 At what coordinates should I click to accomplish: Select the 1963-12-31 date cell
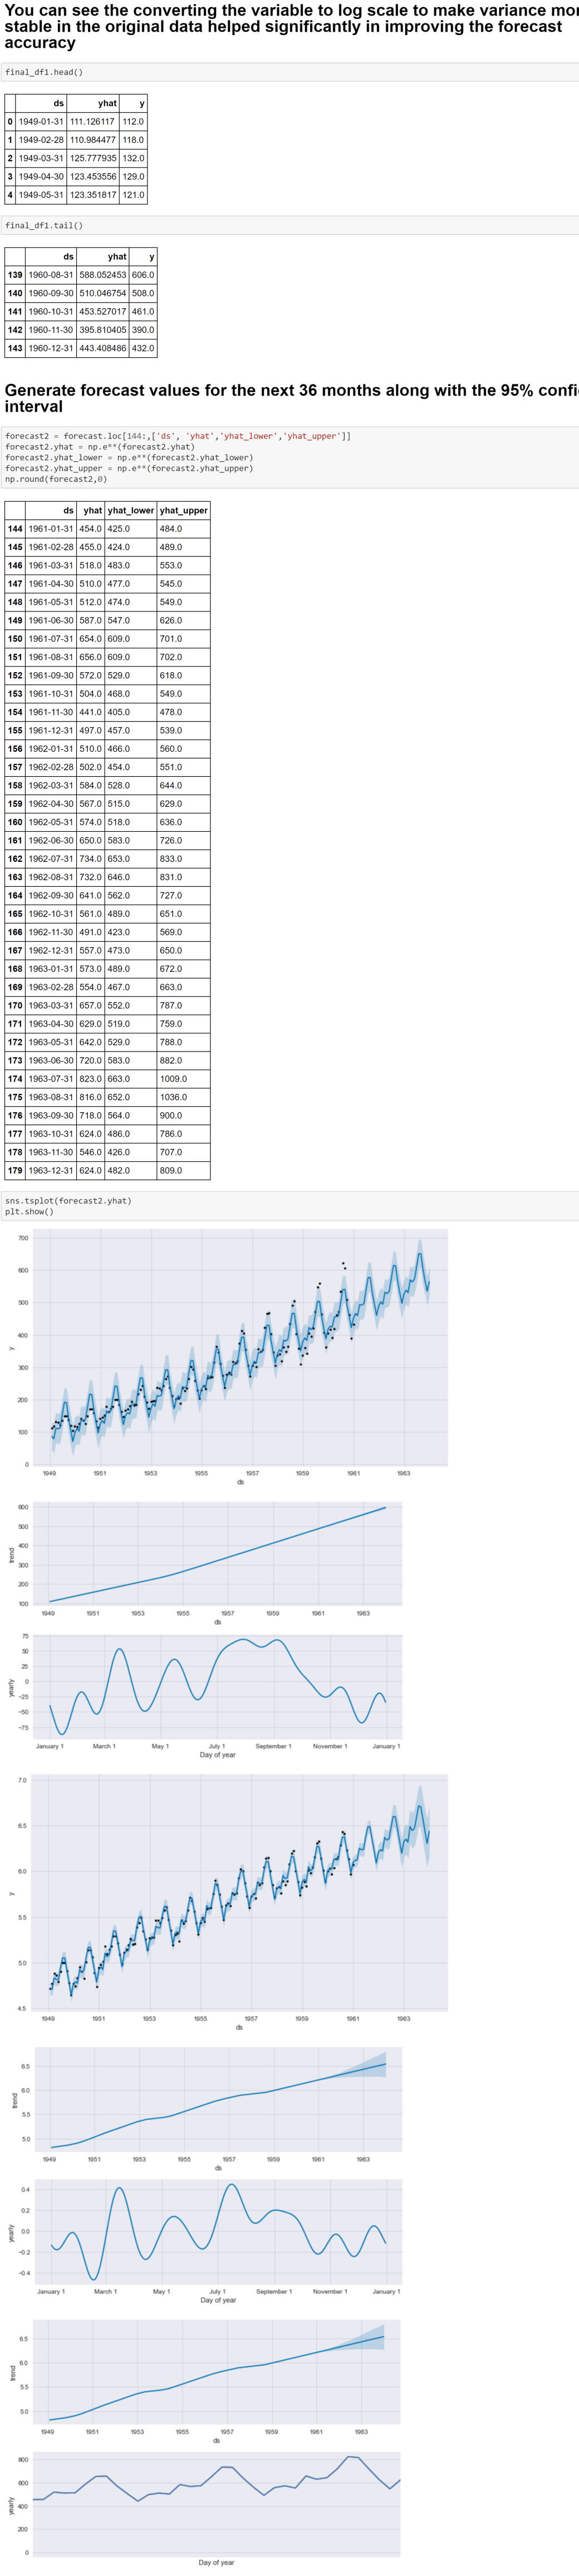(51, 1170)
